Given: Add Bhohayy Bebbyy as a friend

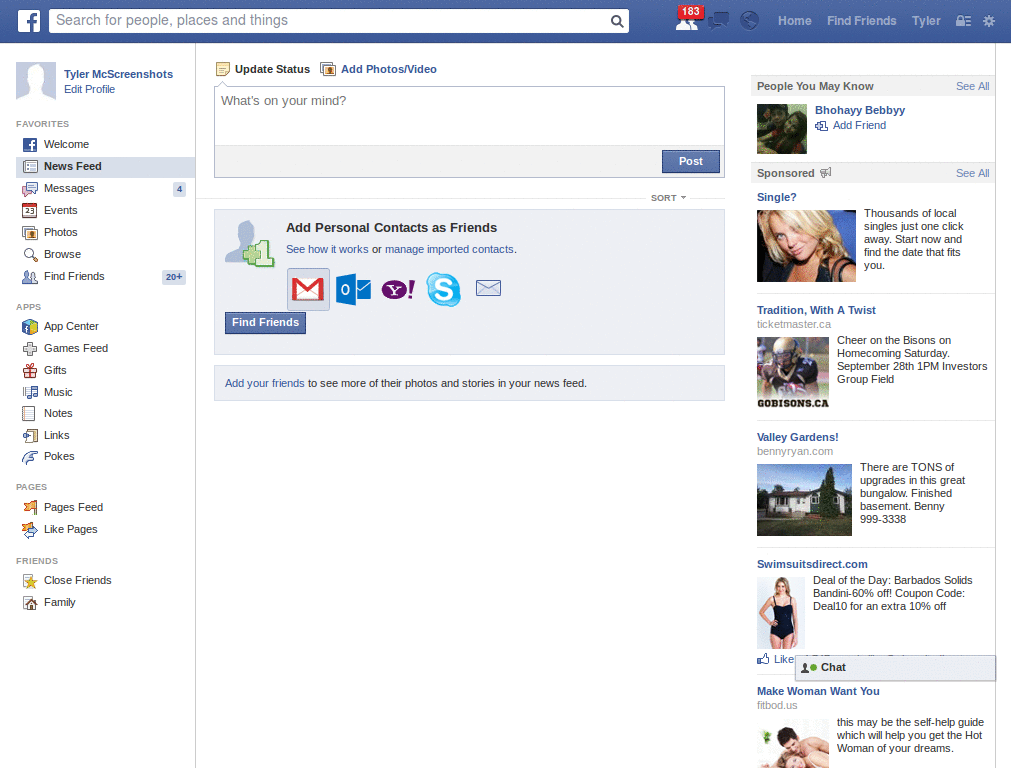Looking at the screenshot, I should pyautogui.click(x=851, y=125).
